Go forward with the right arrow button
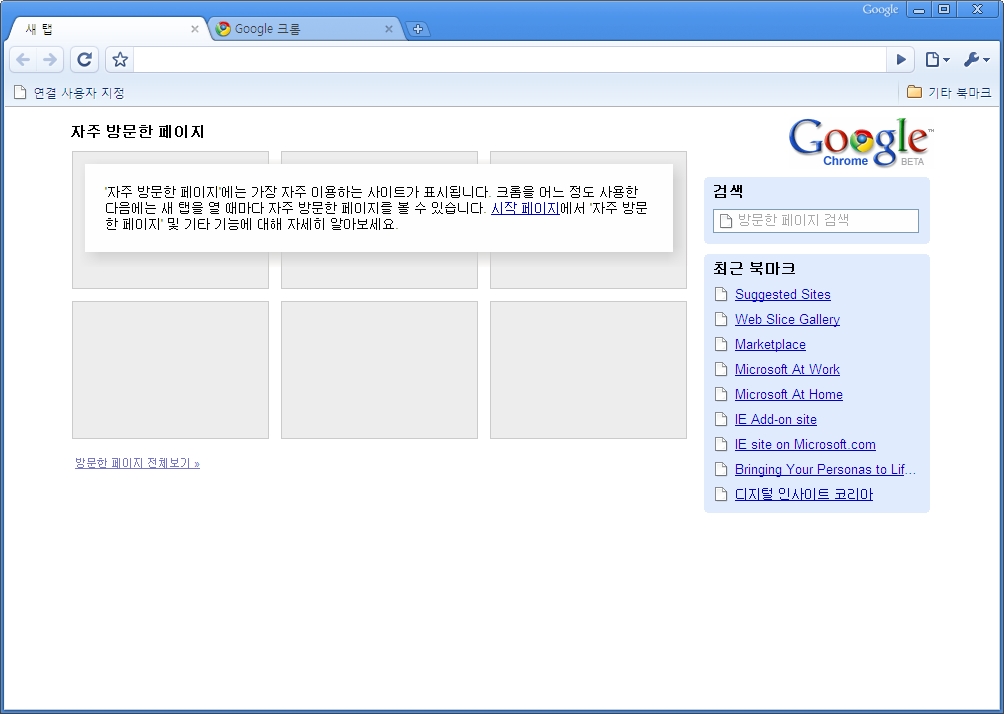 50,60
